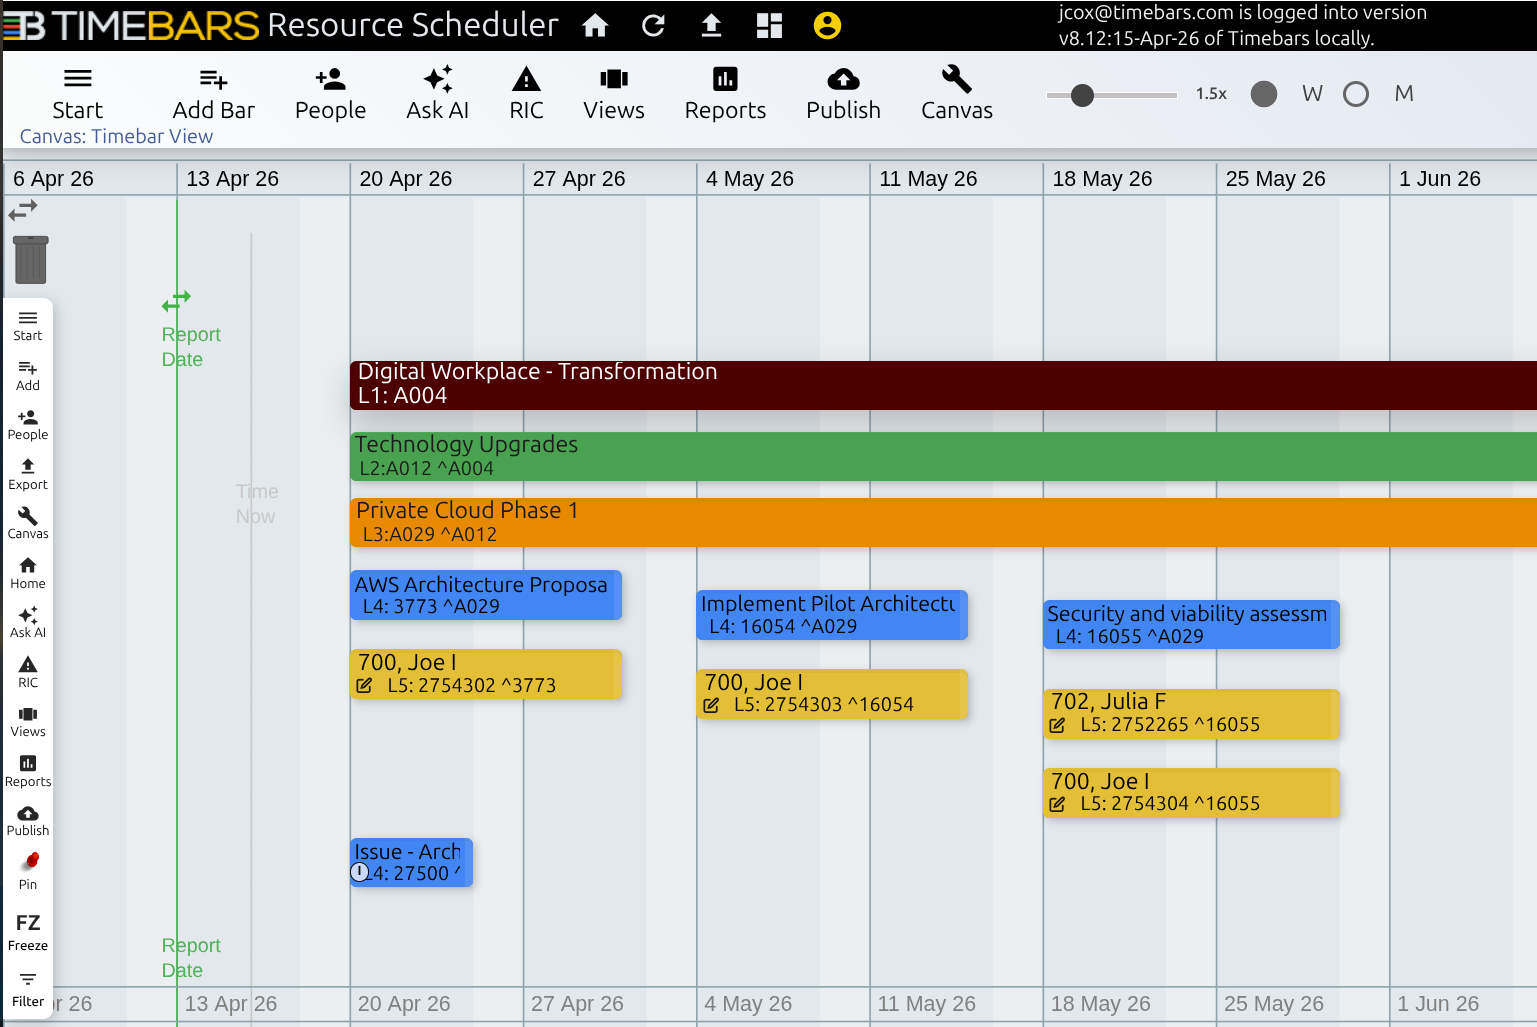
Task: Adjust the zoom level slider
Action: pos(1083,96)
